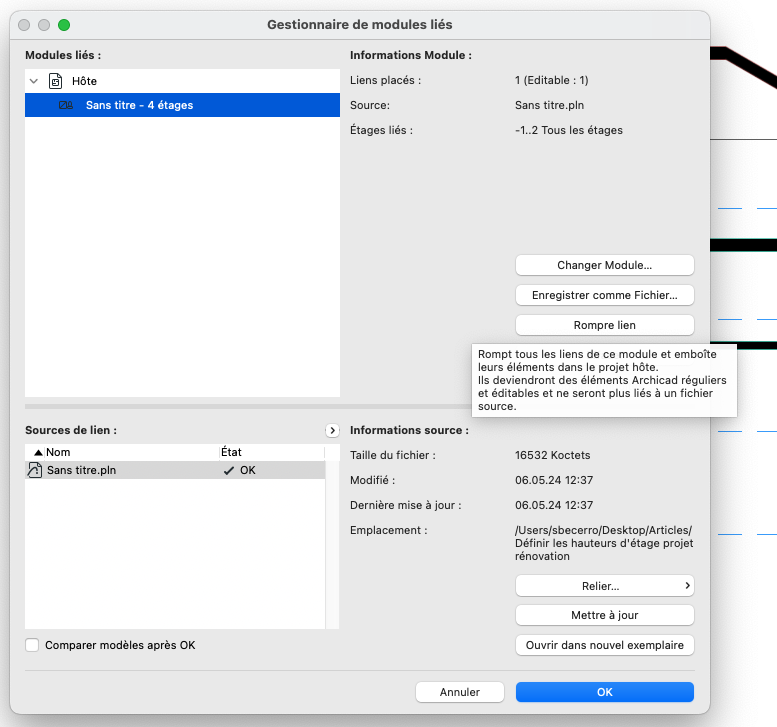Click the Dernière mise à jour date value
Screen dimensions: 777x727
click(554, 505)
